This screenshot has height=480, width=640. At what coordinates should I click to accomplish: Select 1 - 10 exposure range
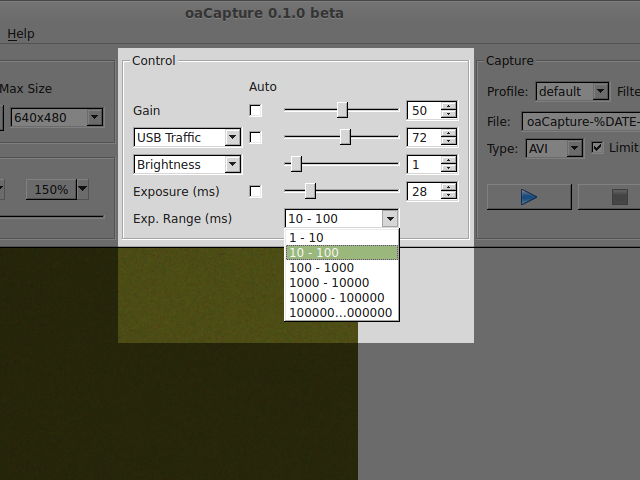coord(342,238)
